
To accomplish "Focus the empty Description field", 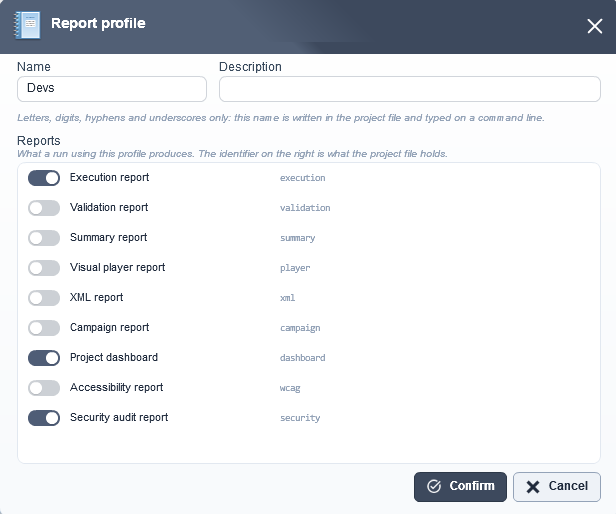I will pyautogui.click(x=410, y=89).
